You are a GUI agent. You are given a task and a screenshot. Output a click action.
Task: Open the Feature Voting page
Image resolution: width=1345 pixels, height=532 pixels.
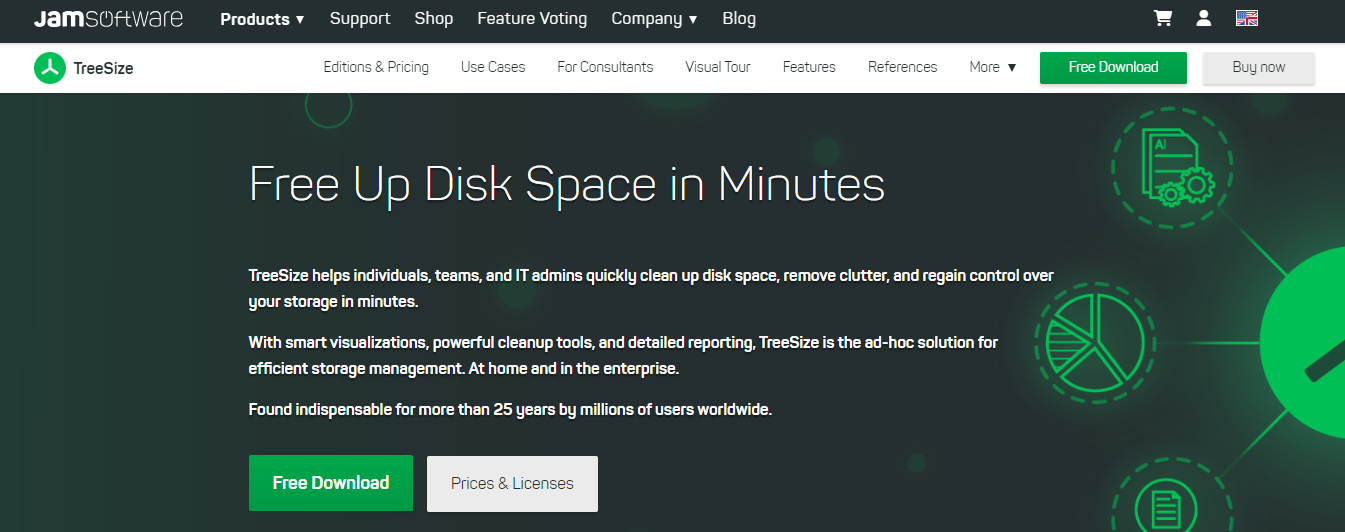click(x=532, y=19)
